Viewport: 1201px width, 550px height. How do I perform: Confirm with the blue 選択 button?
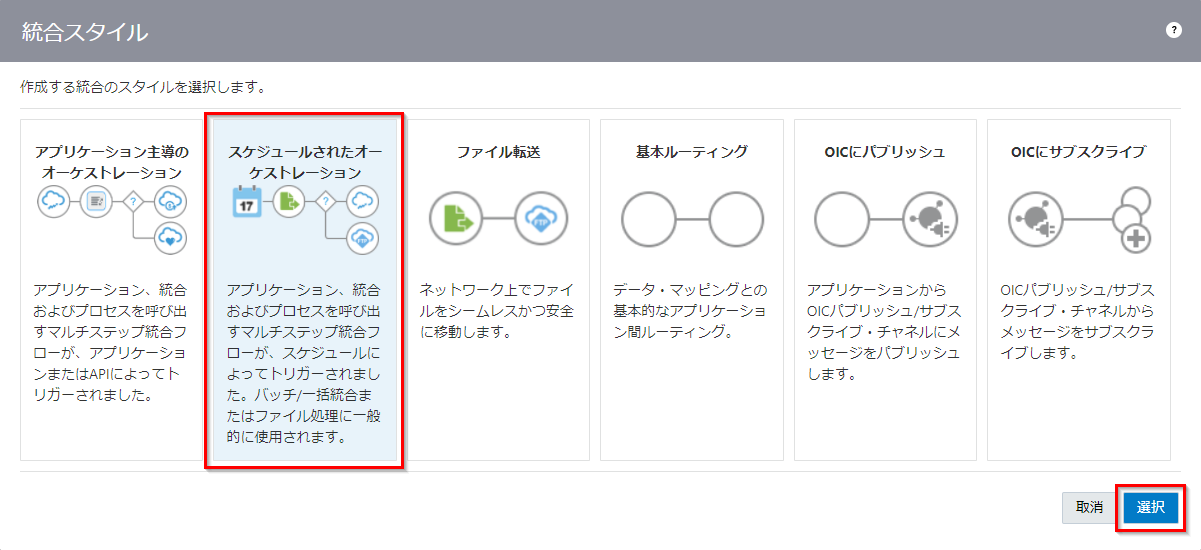(x=1150, y=507)
